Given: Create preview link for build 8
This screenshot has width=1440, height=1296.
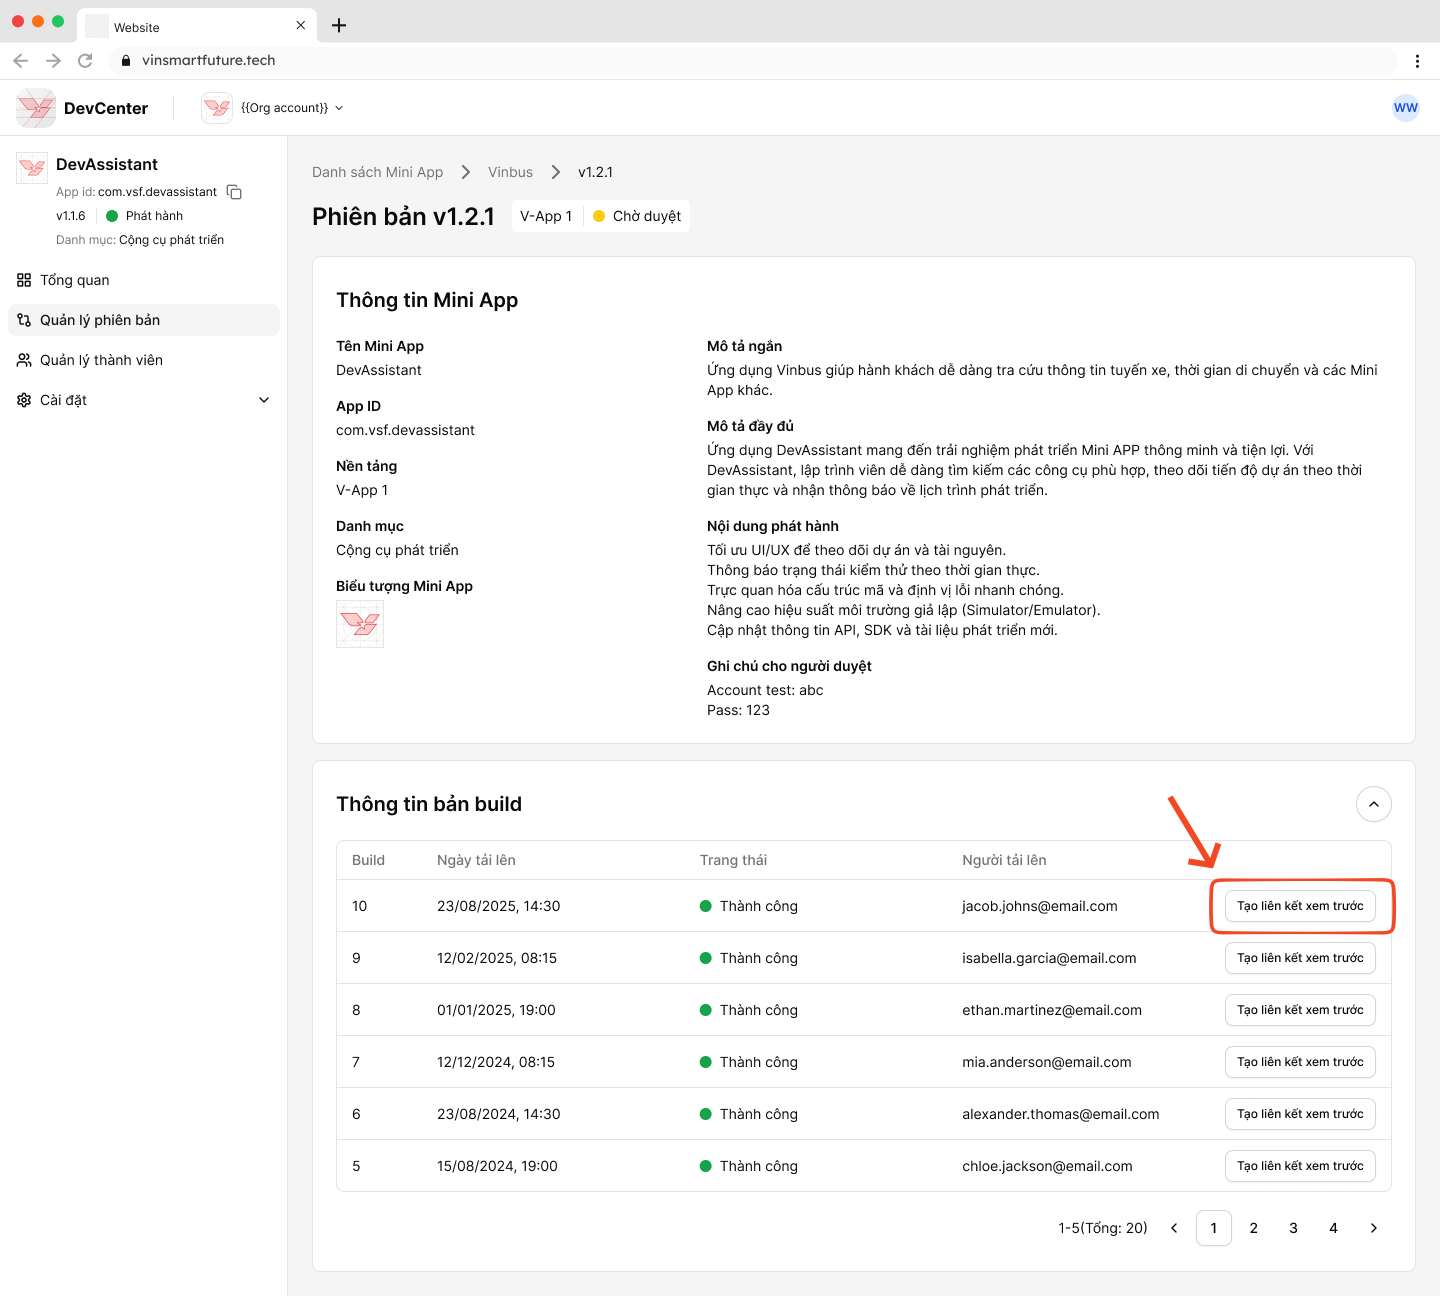Looking at the screenshot, I should pos(1300,1010).
